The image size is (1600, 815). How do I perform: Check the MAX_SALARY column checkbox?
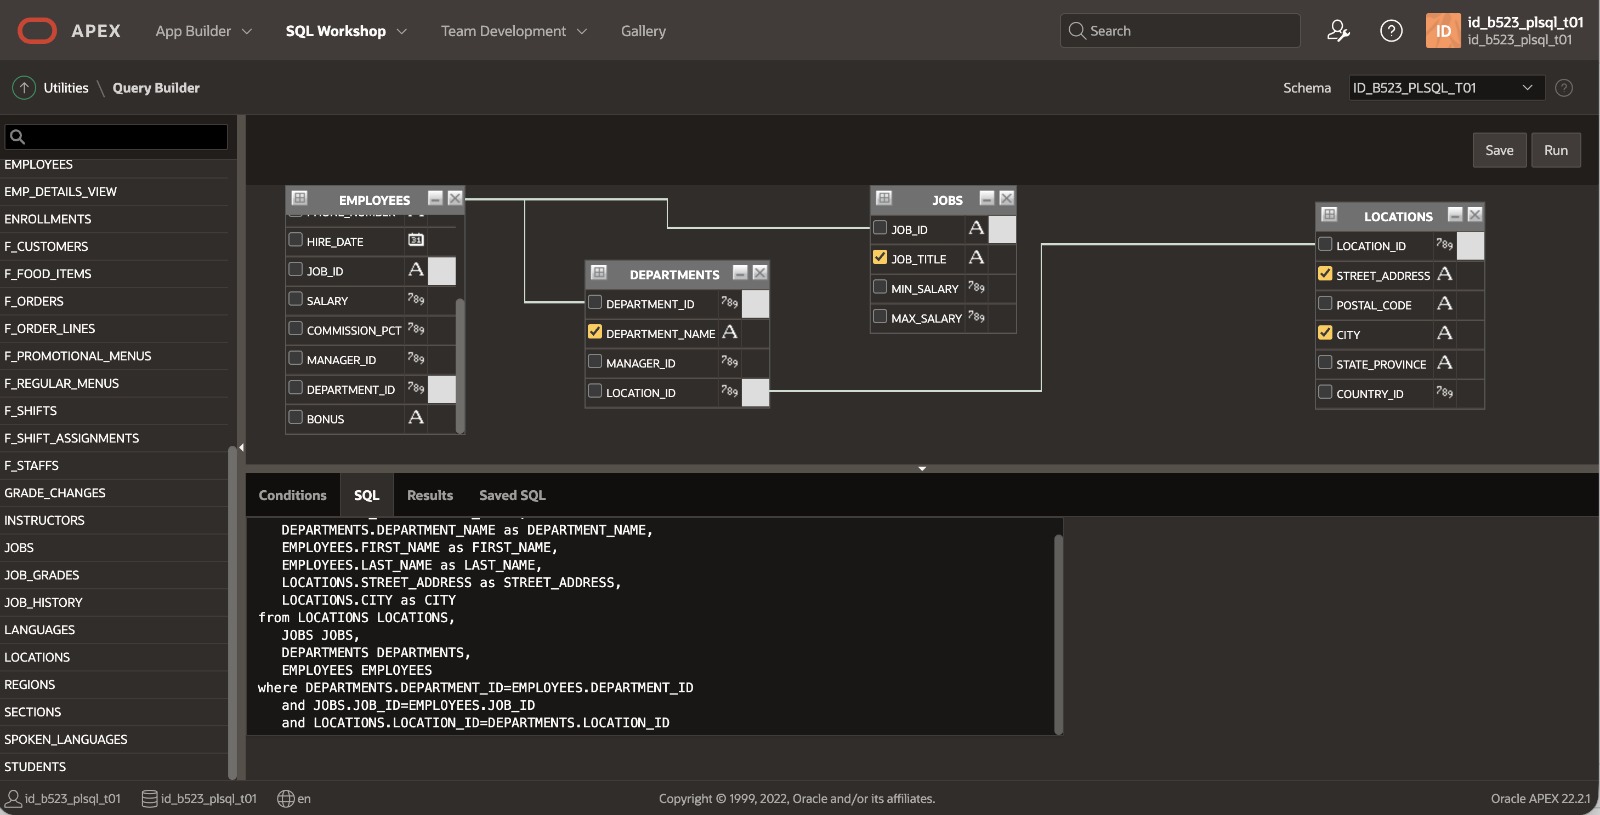click(880, 317)
